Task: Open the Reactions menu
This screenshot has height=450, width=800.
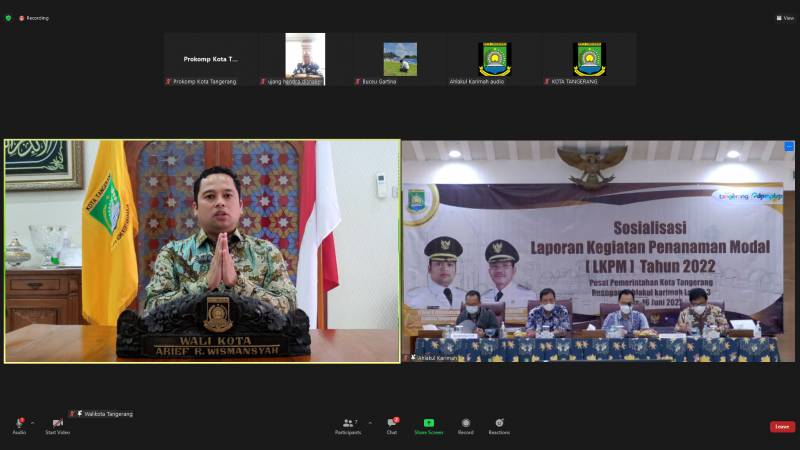Action: tap(499, 423)
